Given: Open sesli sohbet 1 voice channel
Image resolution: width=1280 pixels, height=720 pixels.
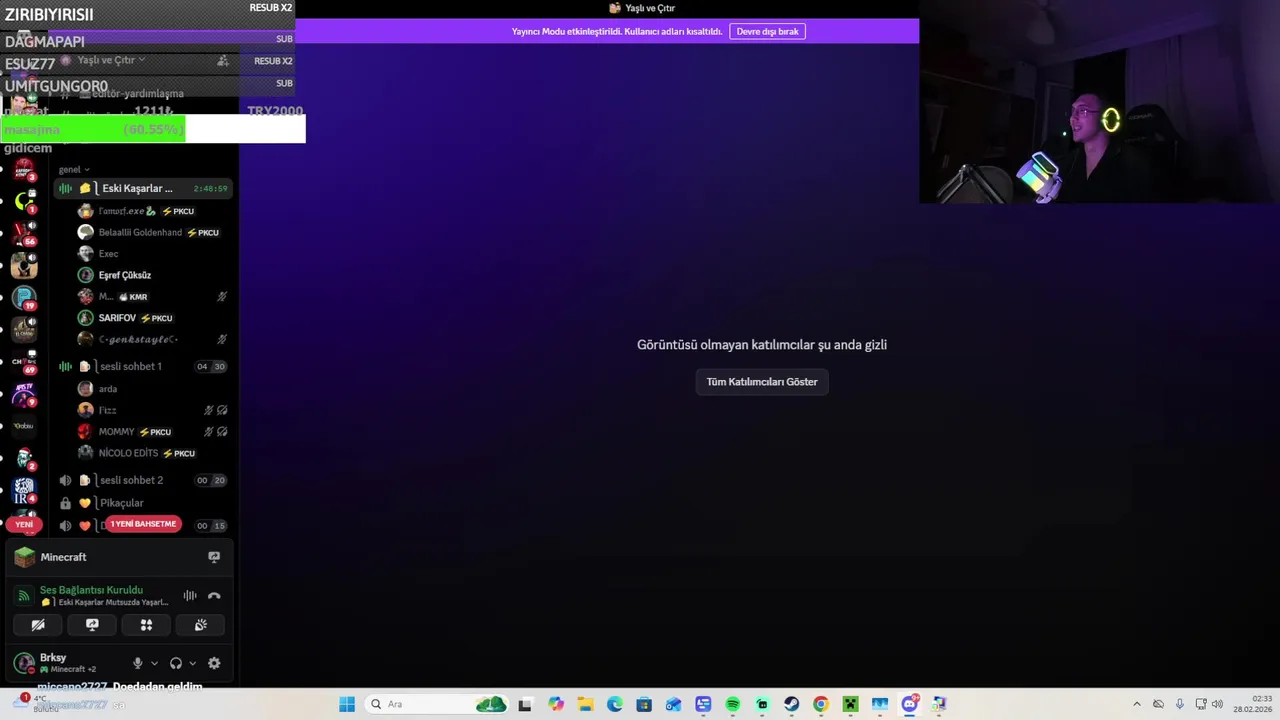Looking at the screenshot, I should pyautogui.click(x=143, y=366).
